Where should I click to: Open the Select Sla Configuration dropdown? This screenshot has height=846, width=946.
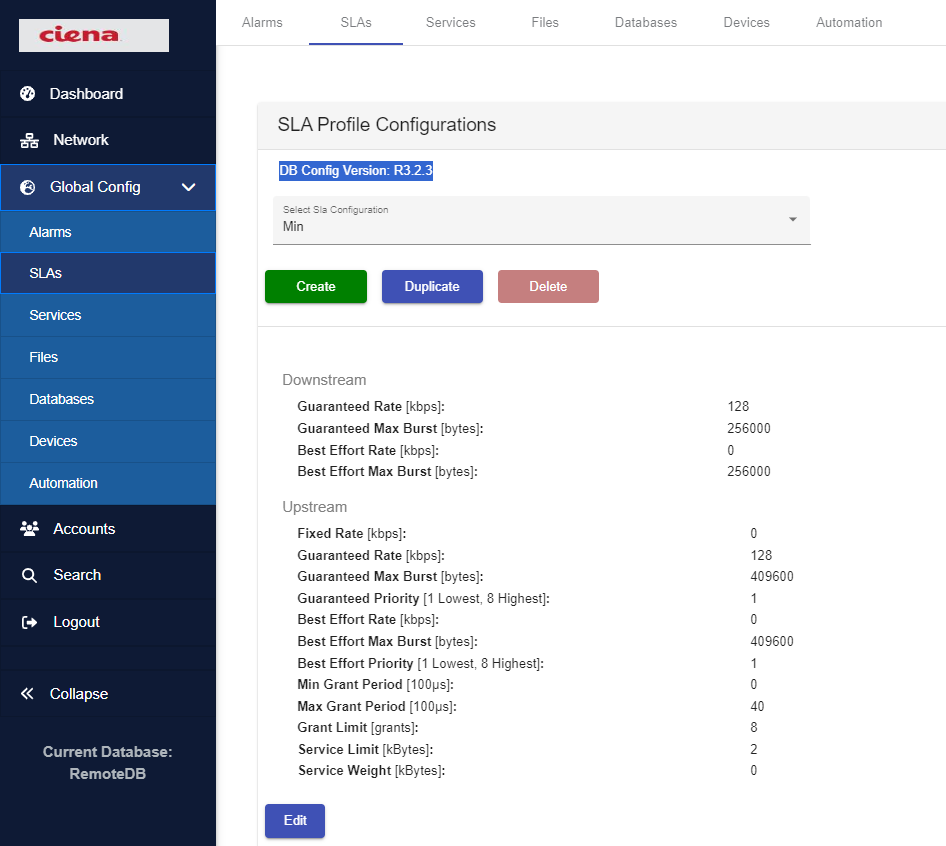(x=541, y=220)
